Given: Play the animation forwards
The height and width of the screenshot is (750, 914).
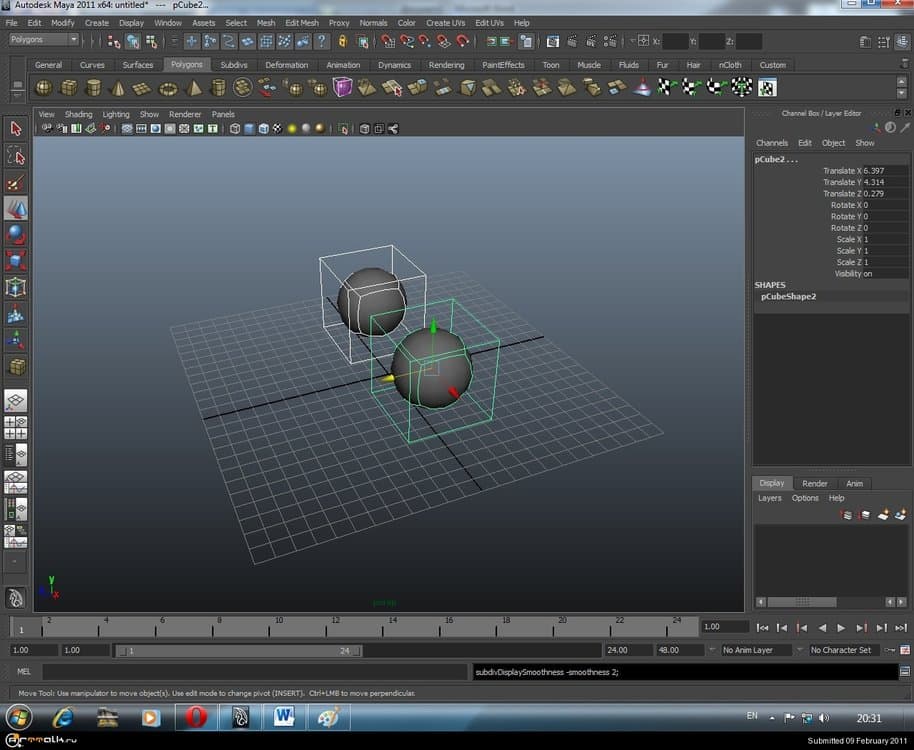Looking at the screenshot, I should pyautogui.click(x=841, y=628).
